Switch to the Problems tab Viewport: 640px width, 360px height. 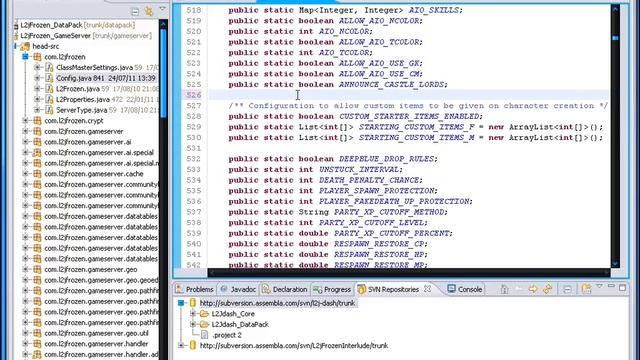pyautogui.click(x=194, y=289)
